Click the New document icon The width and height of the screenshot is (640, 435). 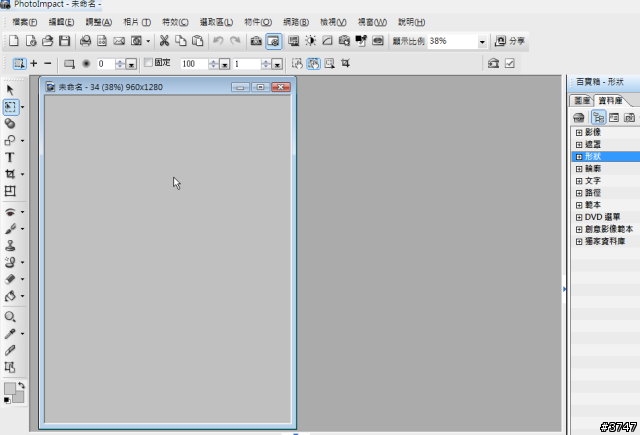pos(13,41)
